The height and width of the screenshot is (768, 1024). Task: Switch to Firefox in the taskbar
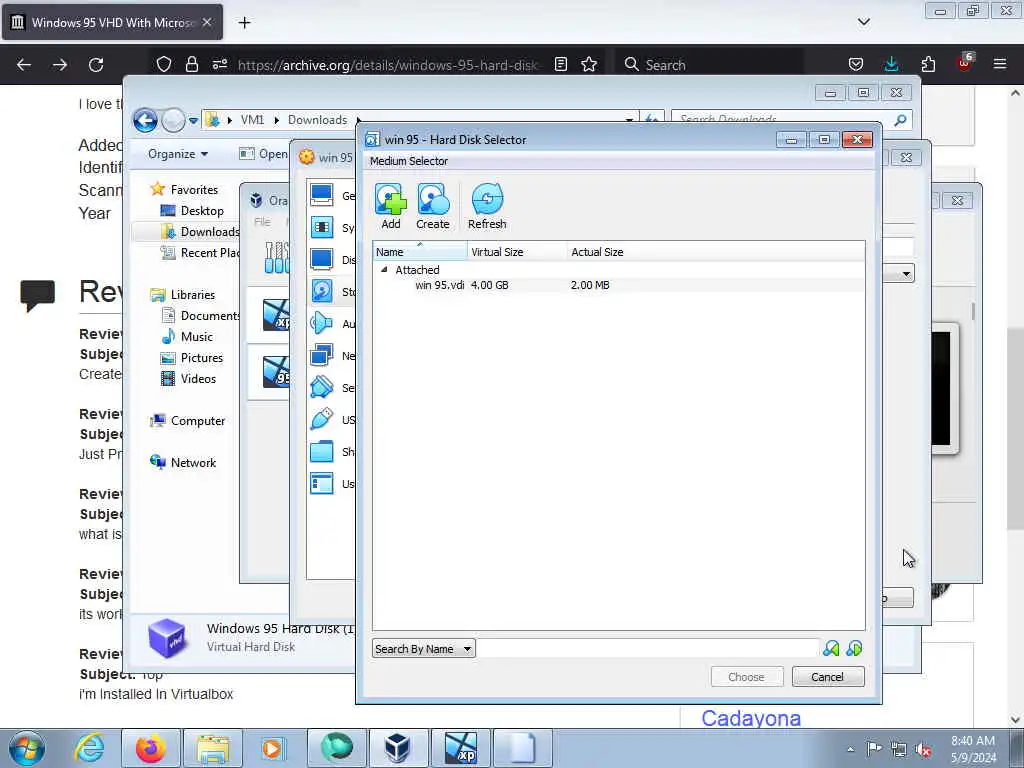(150, 748)
